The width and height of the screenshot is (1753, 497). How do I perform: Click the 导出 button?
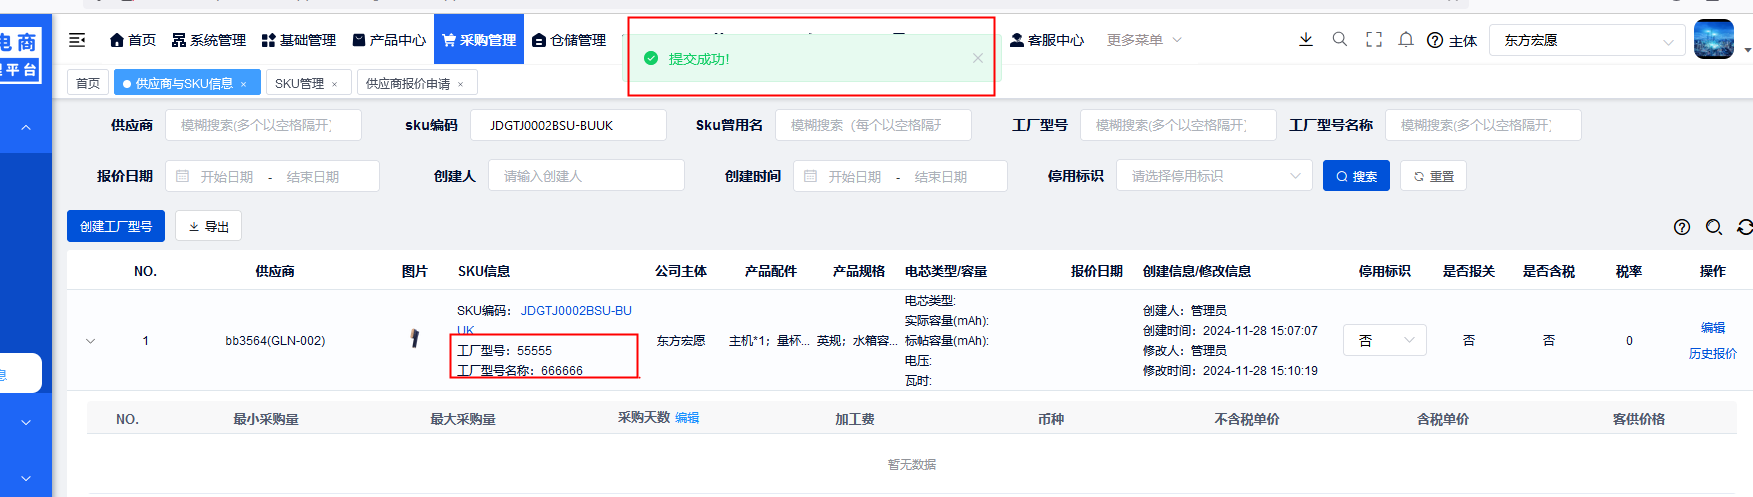pos(208,226)
